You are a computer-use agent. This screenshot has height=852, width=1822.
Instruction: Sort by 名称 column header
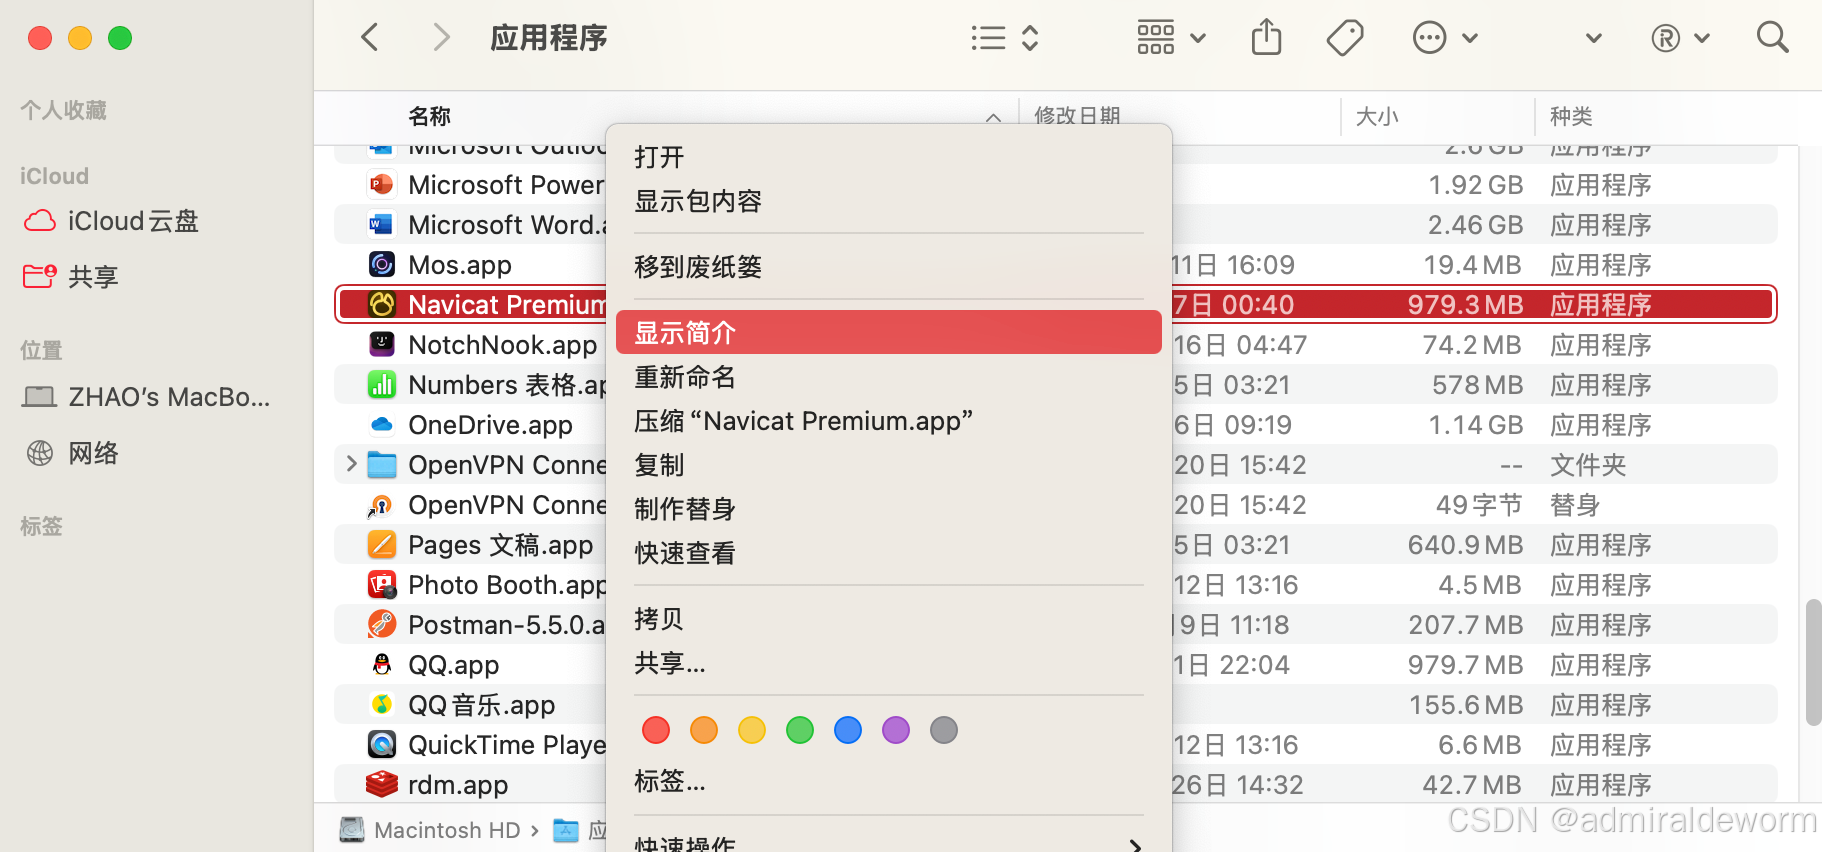point(430,116)
